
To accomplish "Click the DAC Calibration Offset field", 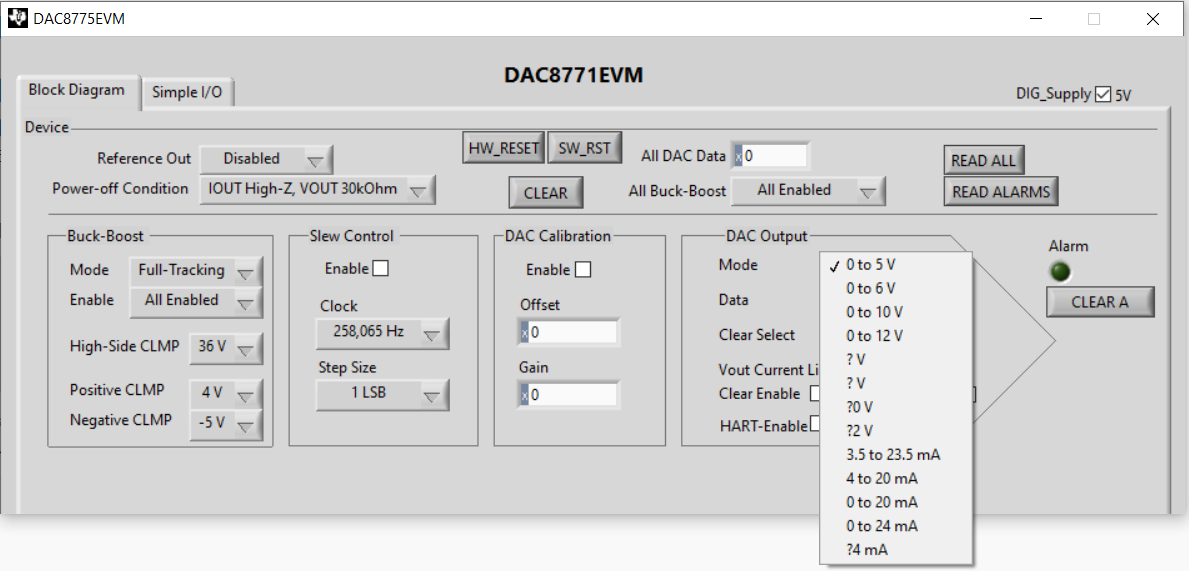I will [x=569, y=332].
